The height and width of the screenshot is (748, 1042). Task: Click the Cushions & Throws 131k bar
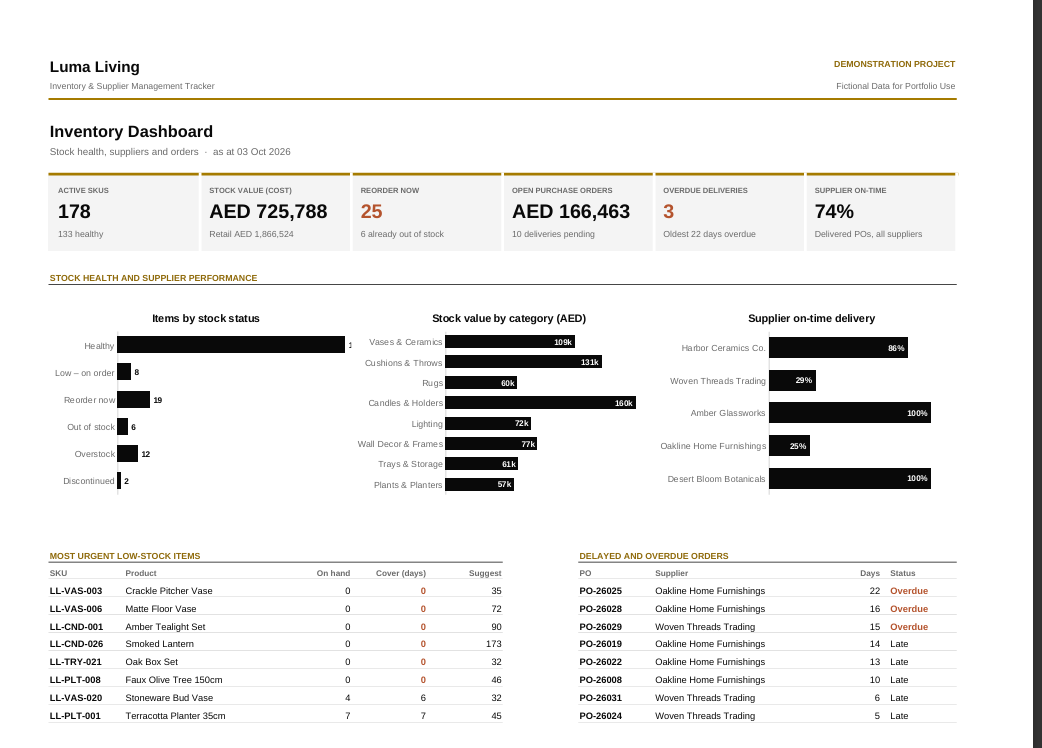click(x=523, y=362)
